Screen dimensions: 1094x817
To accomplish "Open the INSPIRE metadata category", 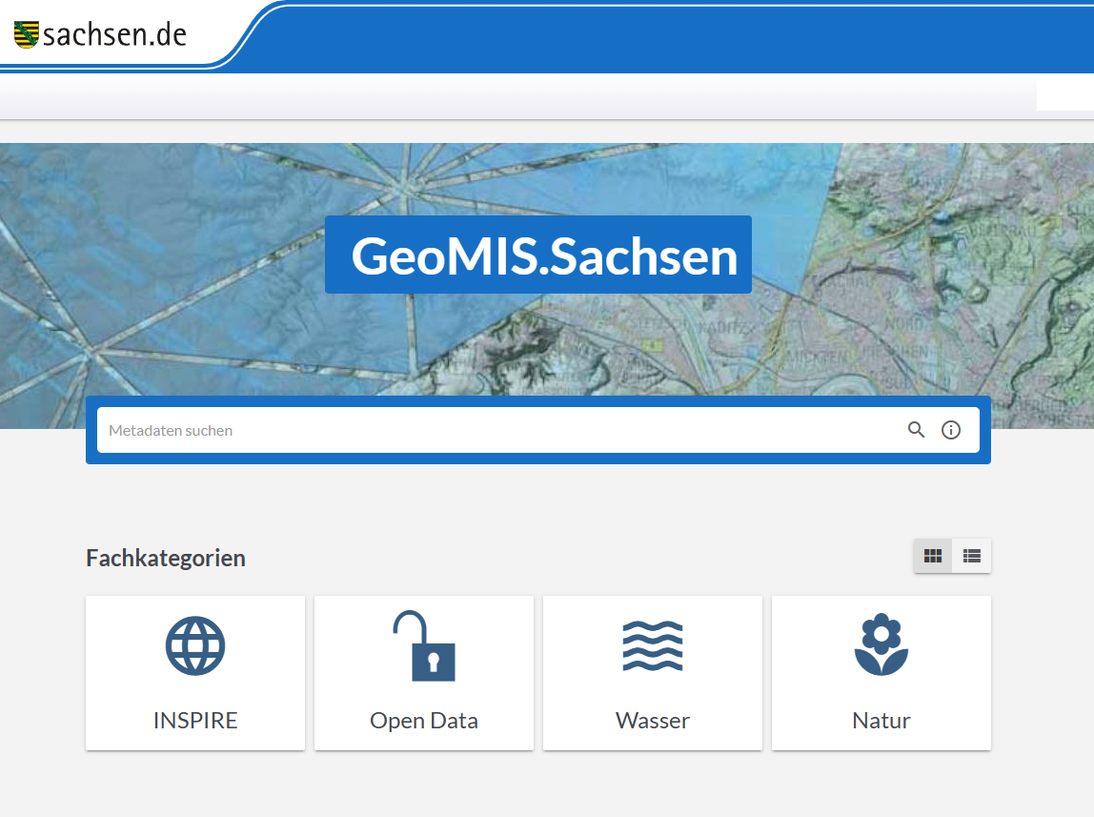I will click(195, 672).
